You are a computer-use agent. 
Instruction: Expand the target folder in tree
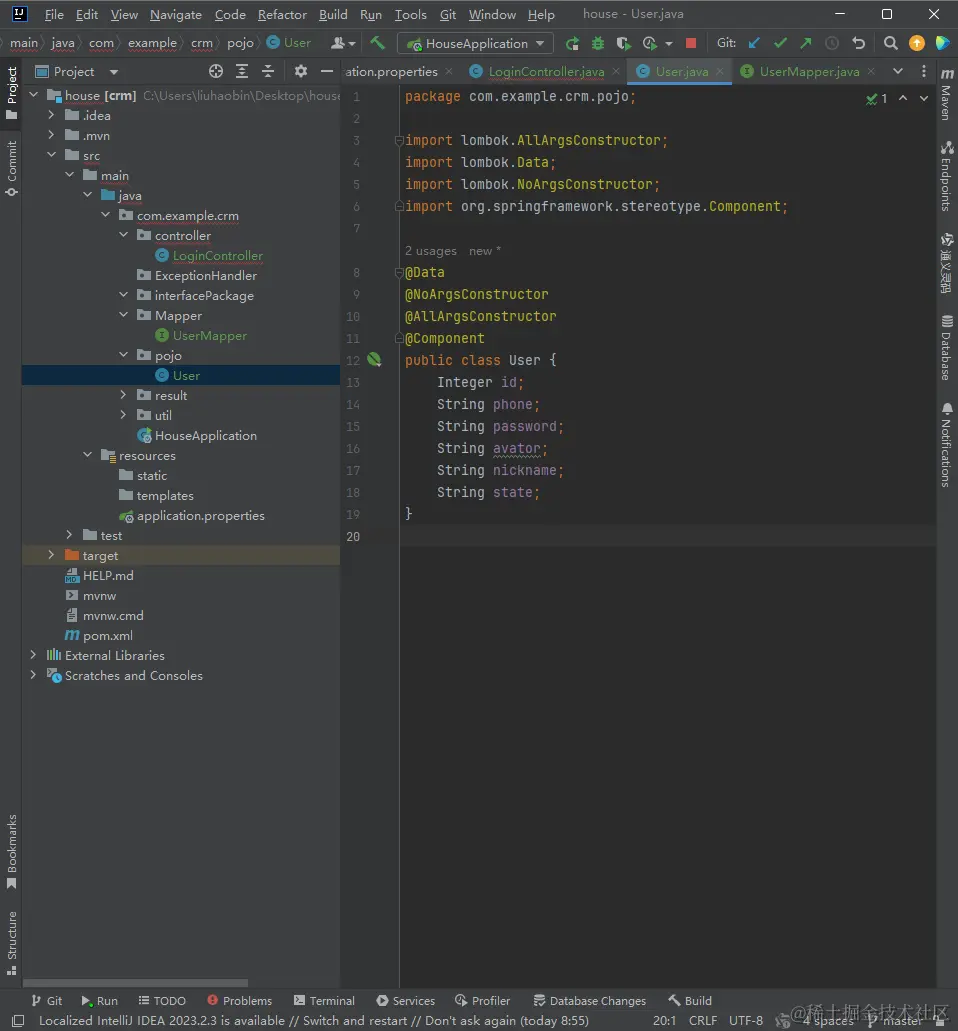point(51,555)
